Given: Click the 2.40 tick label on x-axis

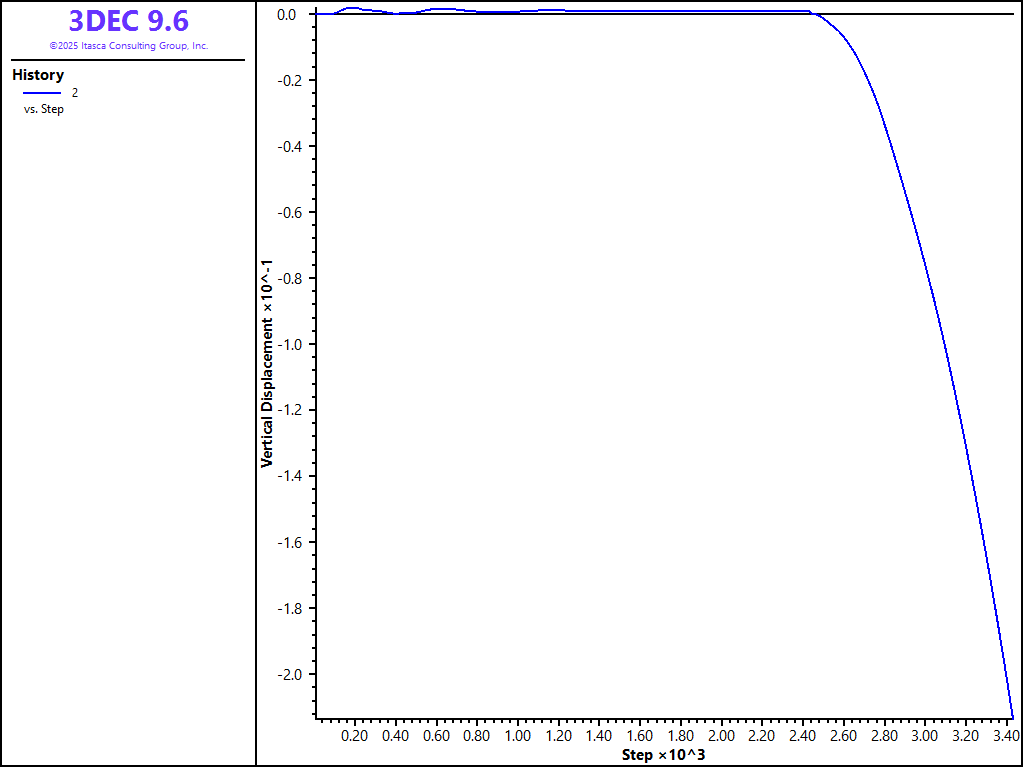Looking at the screenshot, I should tap(802, 736).
